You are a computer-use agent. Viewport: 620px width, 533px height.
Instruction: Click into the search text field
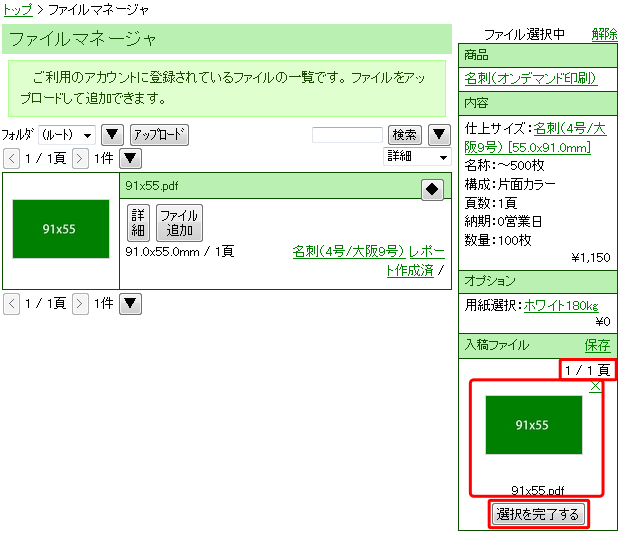[347, 135]
